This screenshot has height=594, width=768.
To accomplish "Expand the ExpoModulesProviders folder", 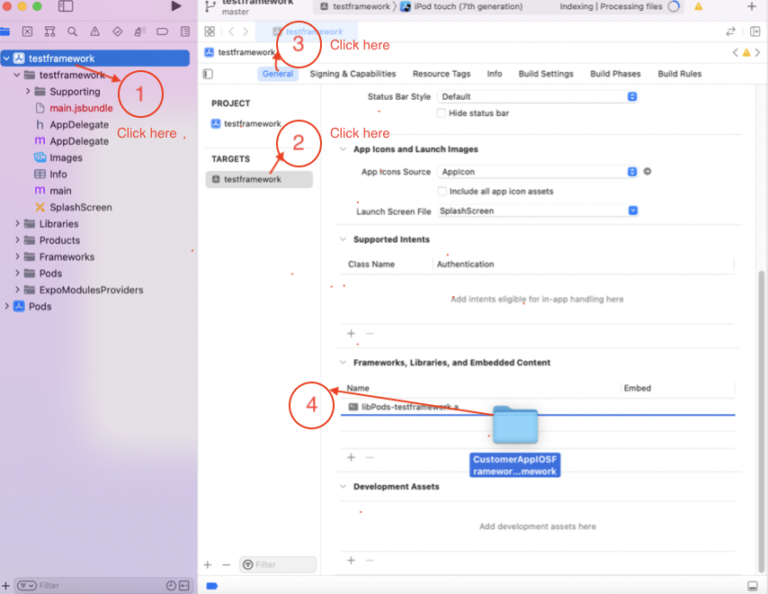I will [17, 289].
